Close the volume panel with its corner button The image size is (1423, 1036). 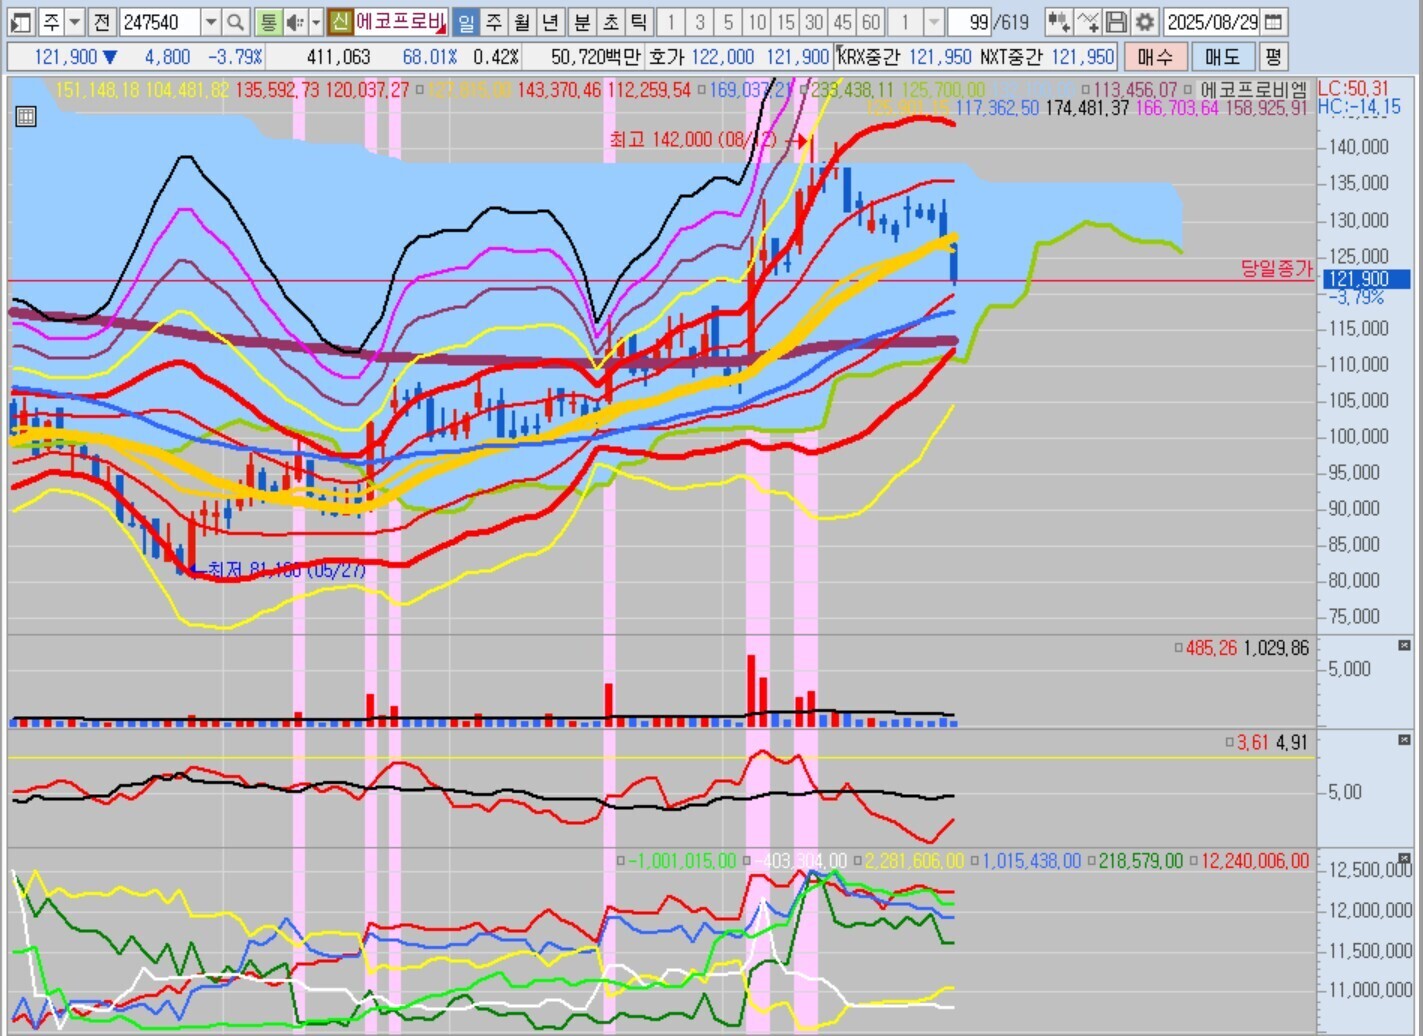(1404, 646)
